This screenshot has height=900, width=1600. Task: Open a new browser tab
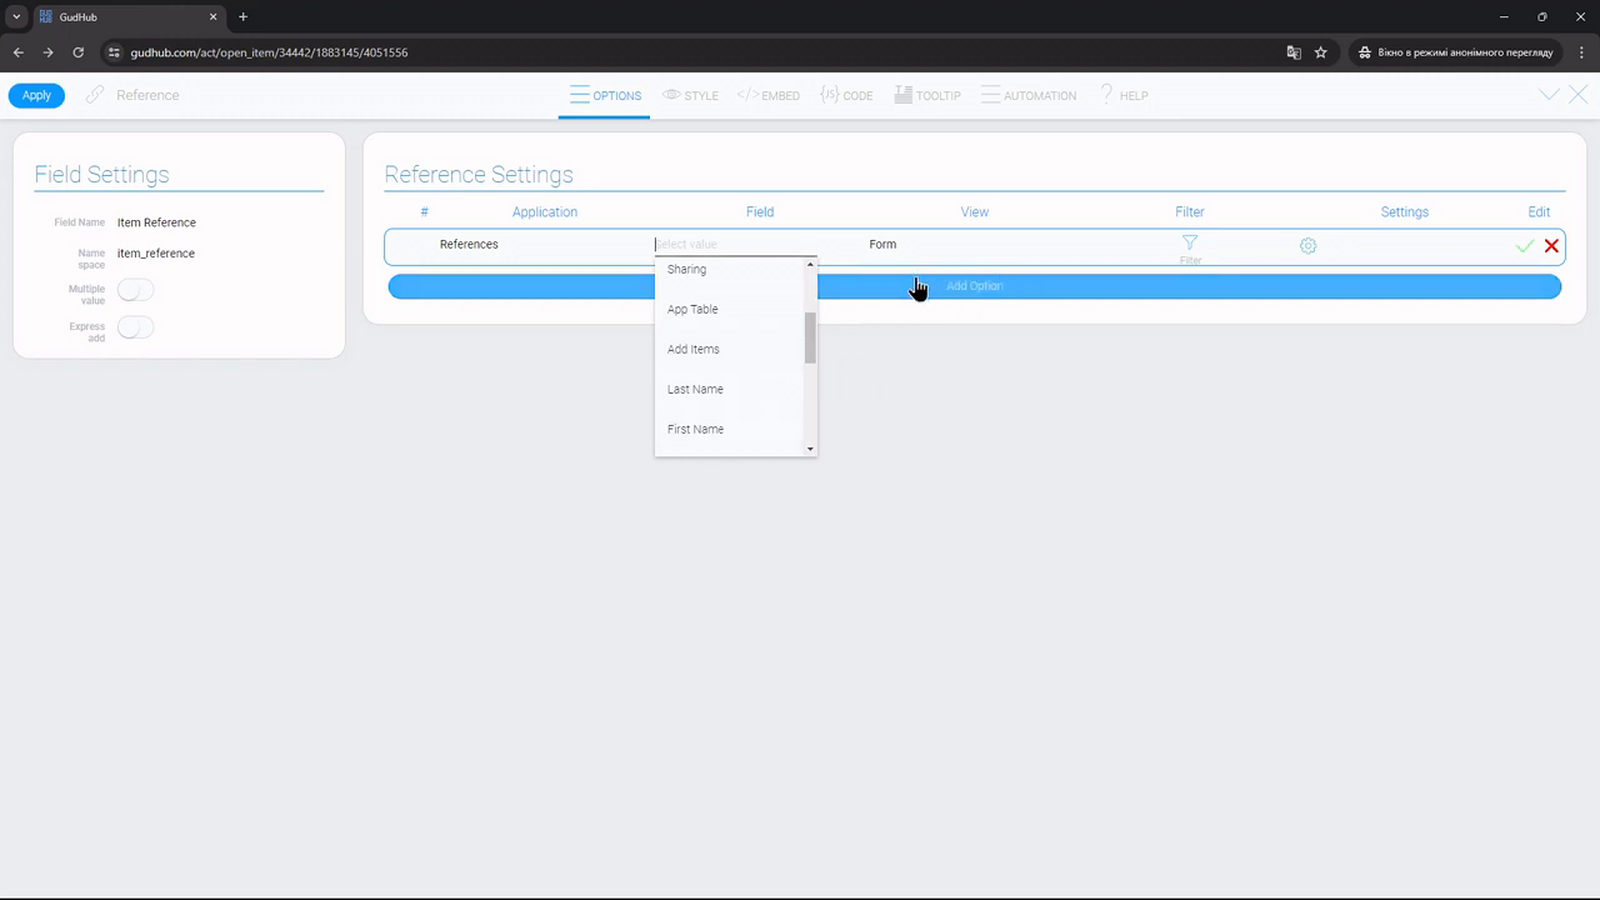(x=243, y=17)
